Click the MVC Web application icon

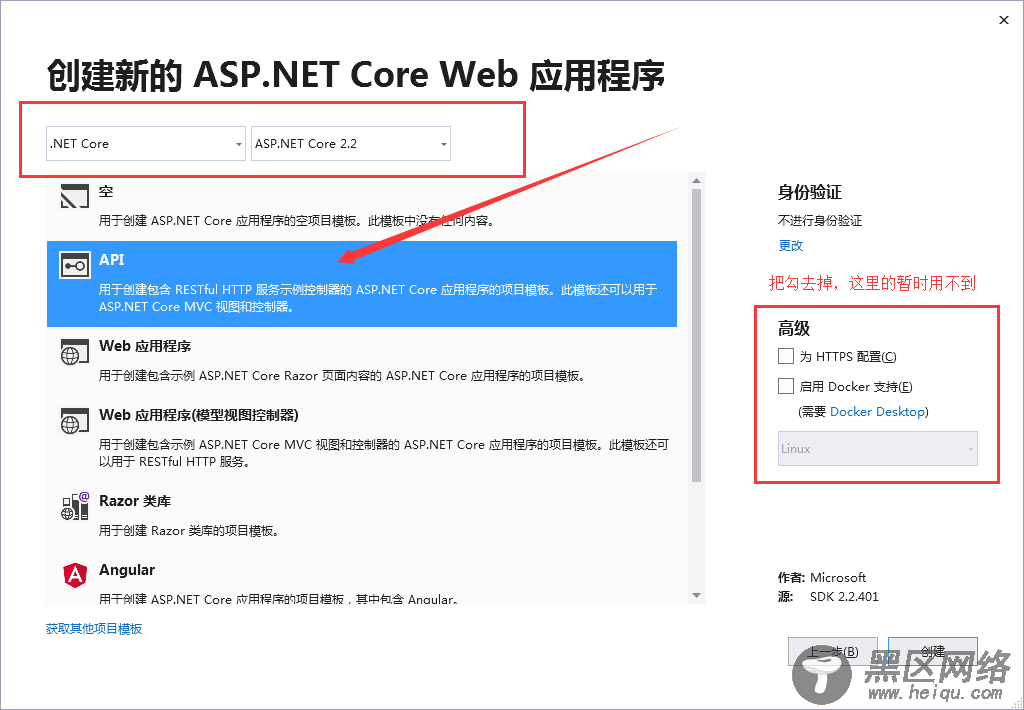pos(74,421)
